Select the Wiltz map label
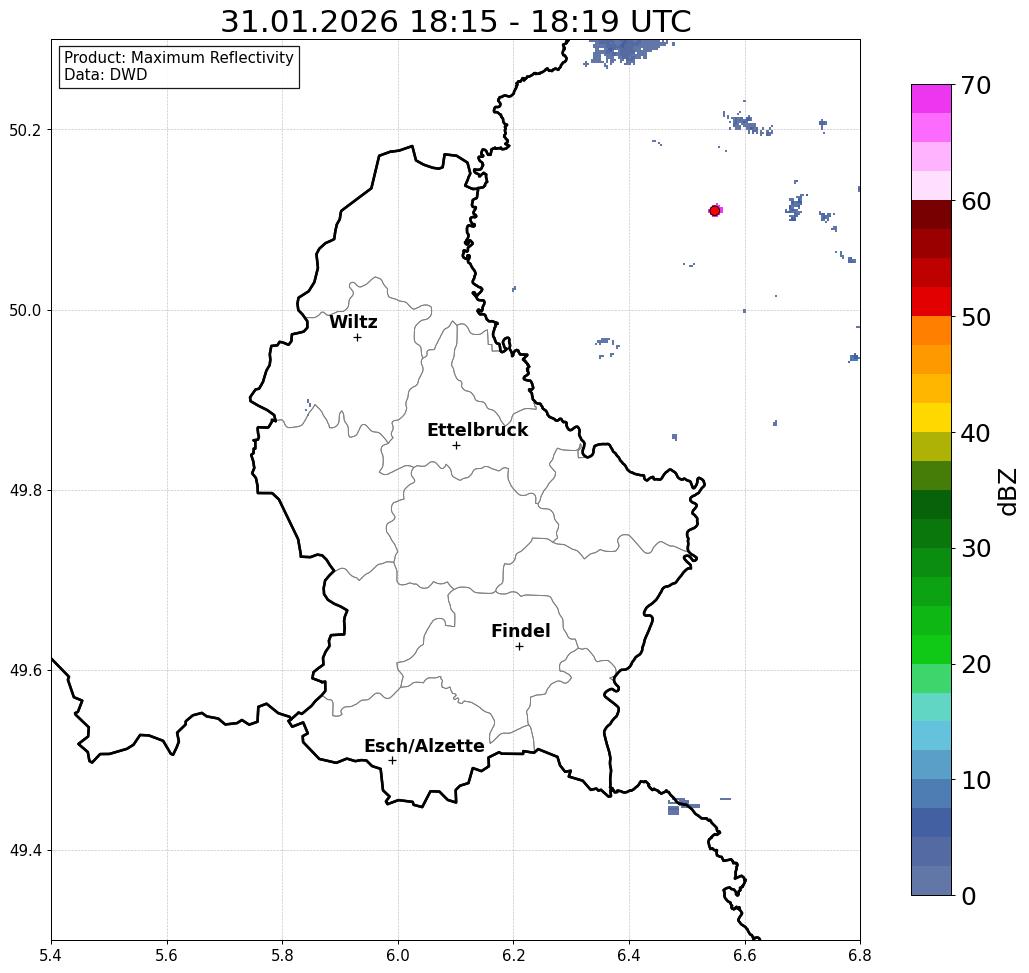 tap(353, 322)
